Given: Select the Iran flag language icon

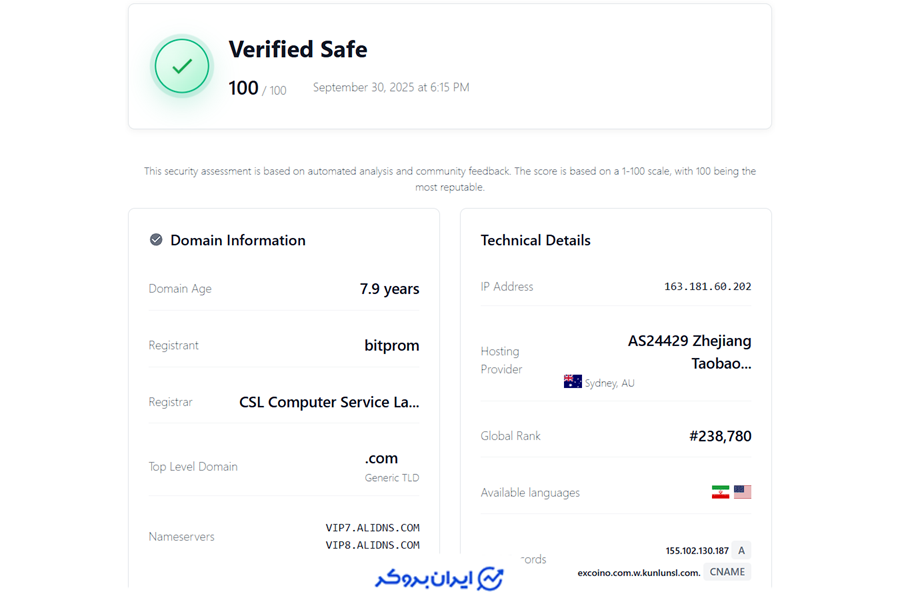Looking at the screenshot, I should [x=720, y=492].
